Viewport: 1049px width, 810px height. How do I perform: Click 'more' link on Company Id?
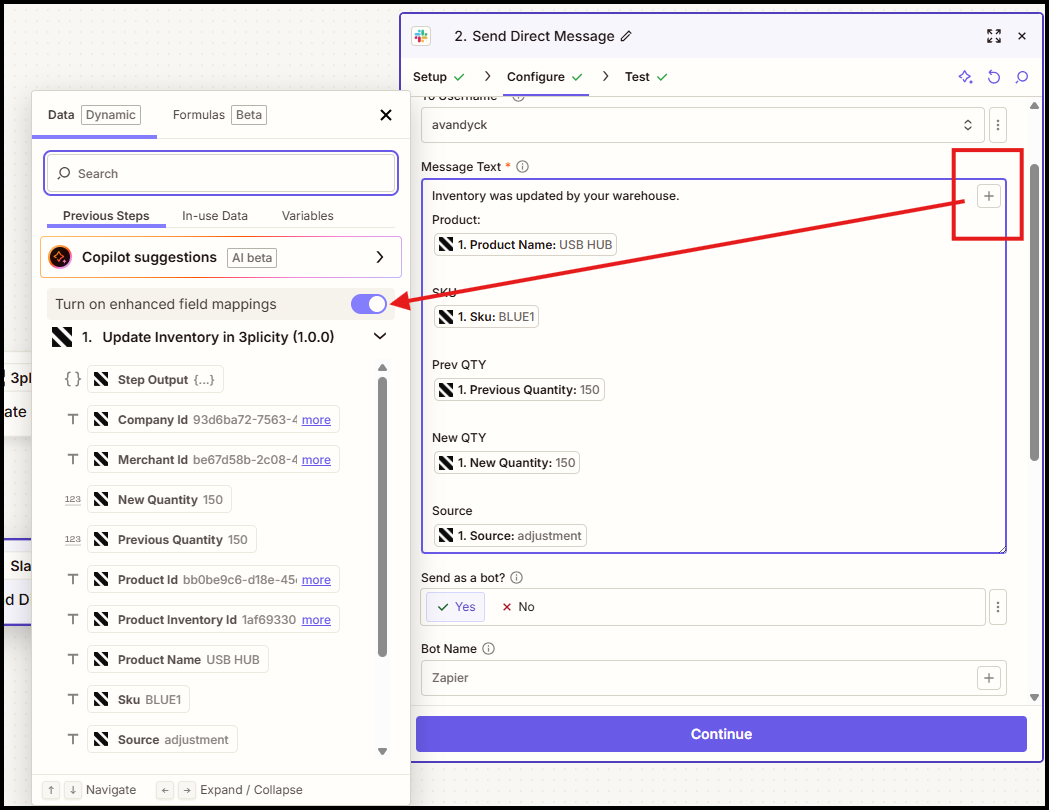pos(316,420)
